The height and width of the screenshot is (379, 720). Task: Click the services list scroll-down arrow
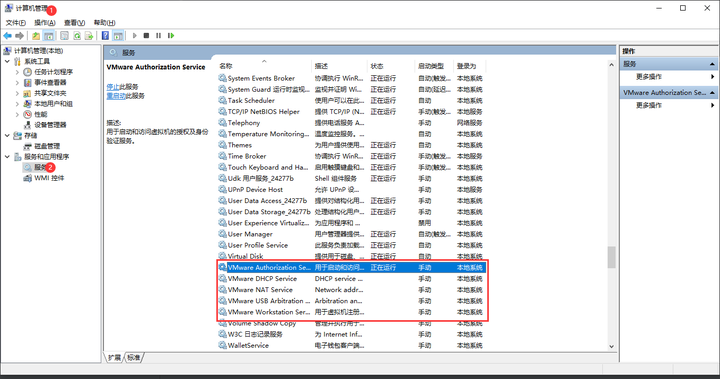pos(611,346)
